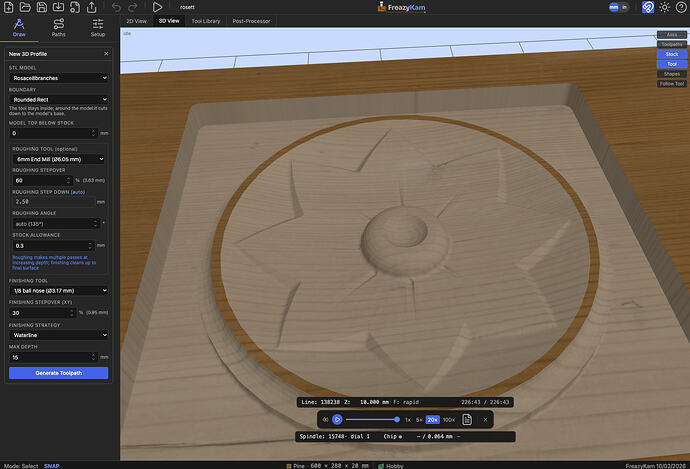690x469 pixels.
Task: Adjust the Roughing Angle stepper arrows
Action: tap(96, 224)
